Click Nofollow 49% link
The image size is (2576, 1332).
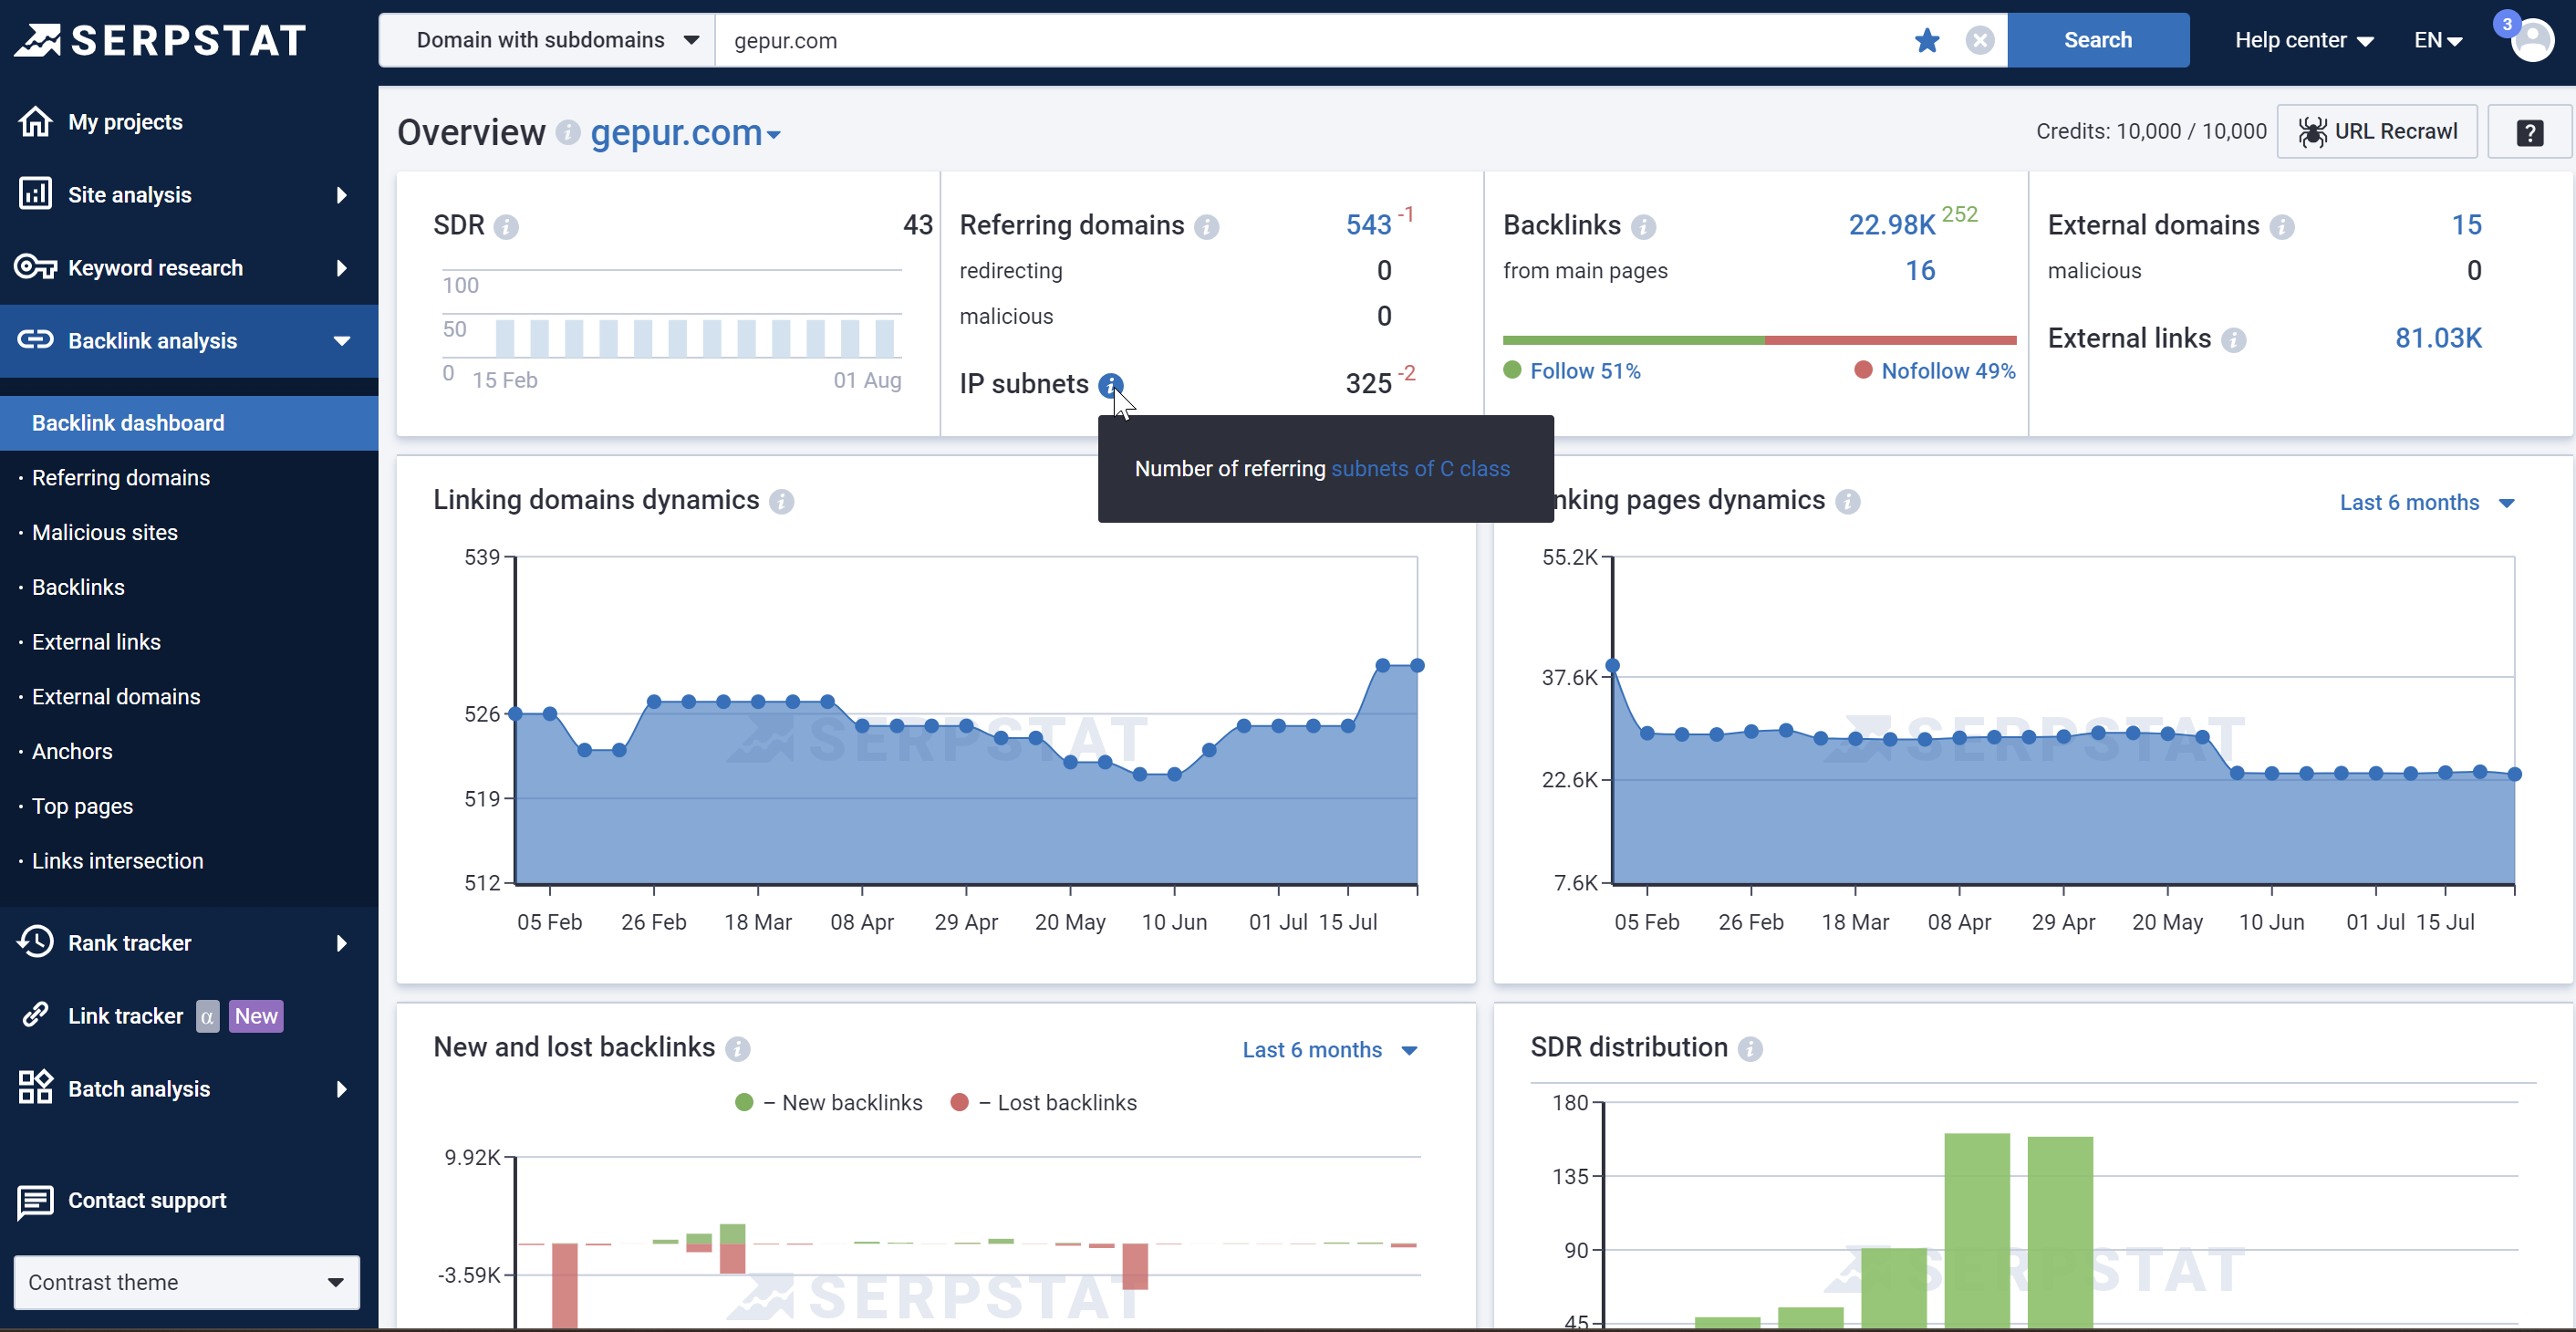click(x=1948, y=371)
